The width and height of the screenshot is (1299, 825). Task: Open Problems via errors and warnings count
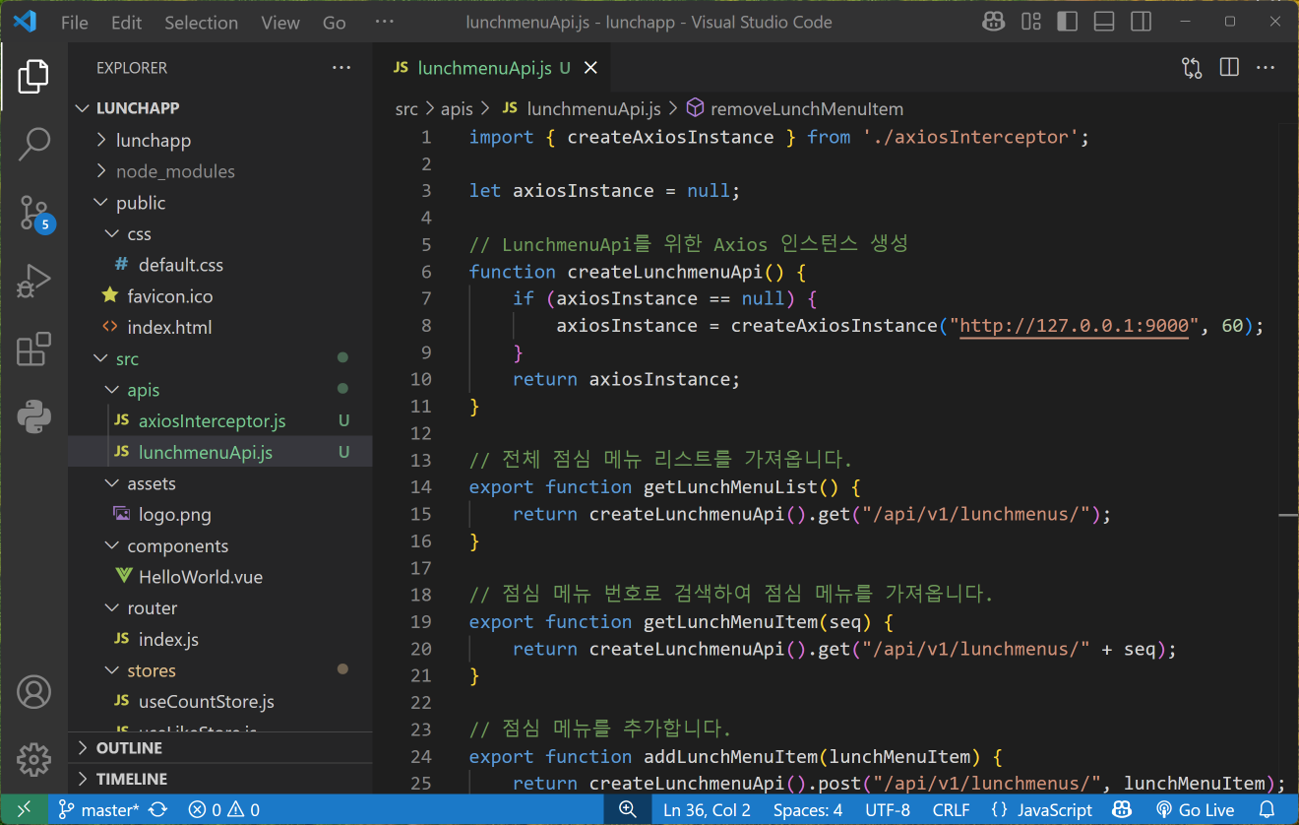(x=224, y=809)
